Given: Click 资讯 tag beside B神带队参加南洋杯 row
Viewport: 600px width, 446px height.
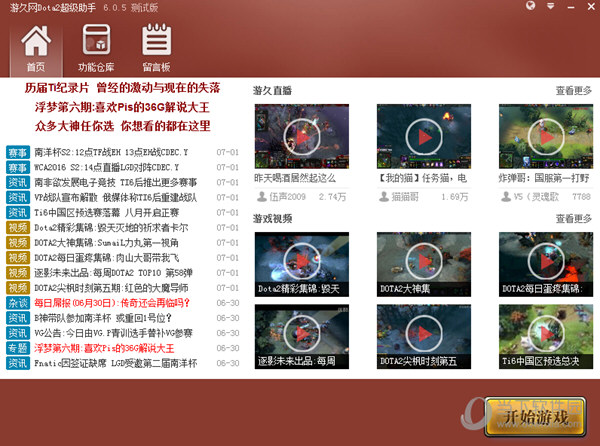Looking at the screenshot, I should 18,318.
